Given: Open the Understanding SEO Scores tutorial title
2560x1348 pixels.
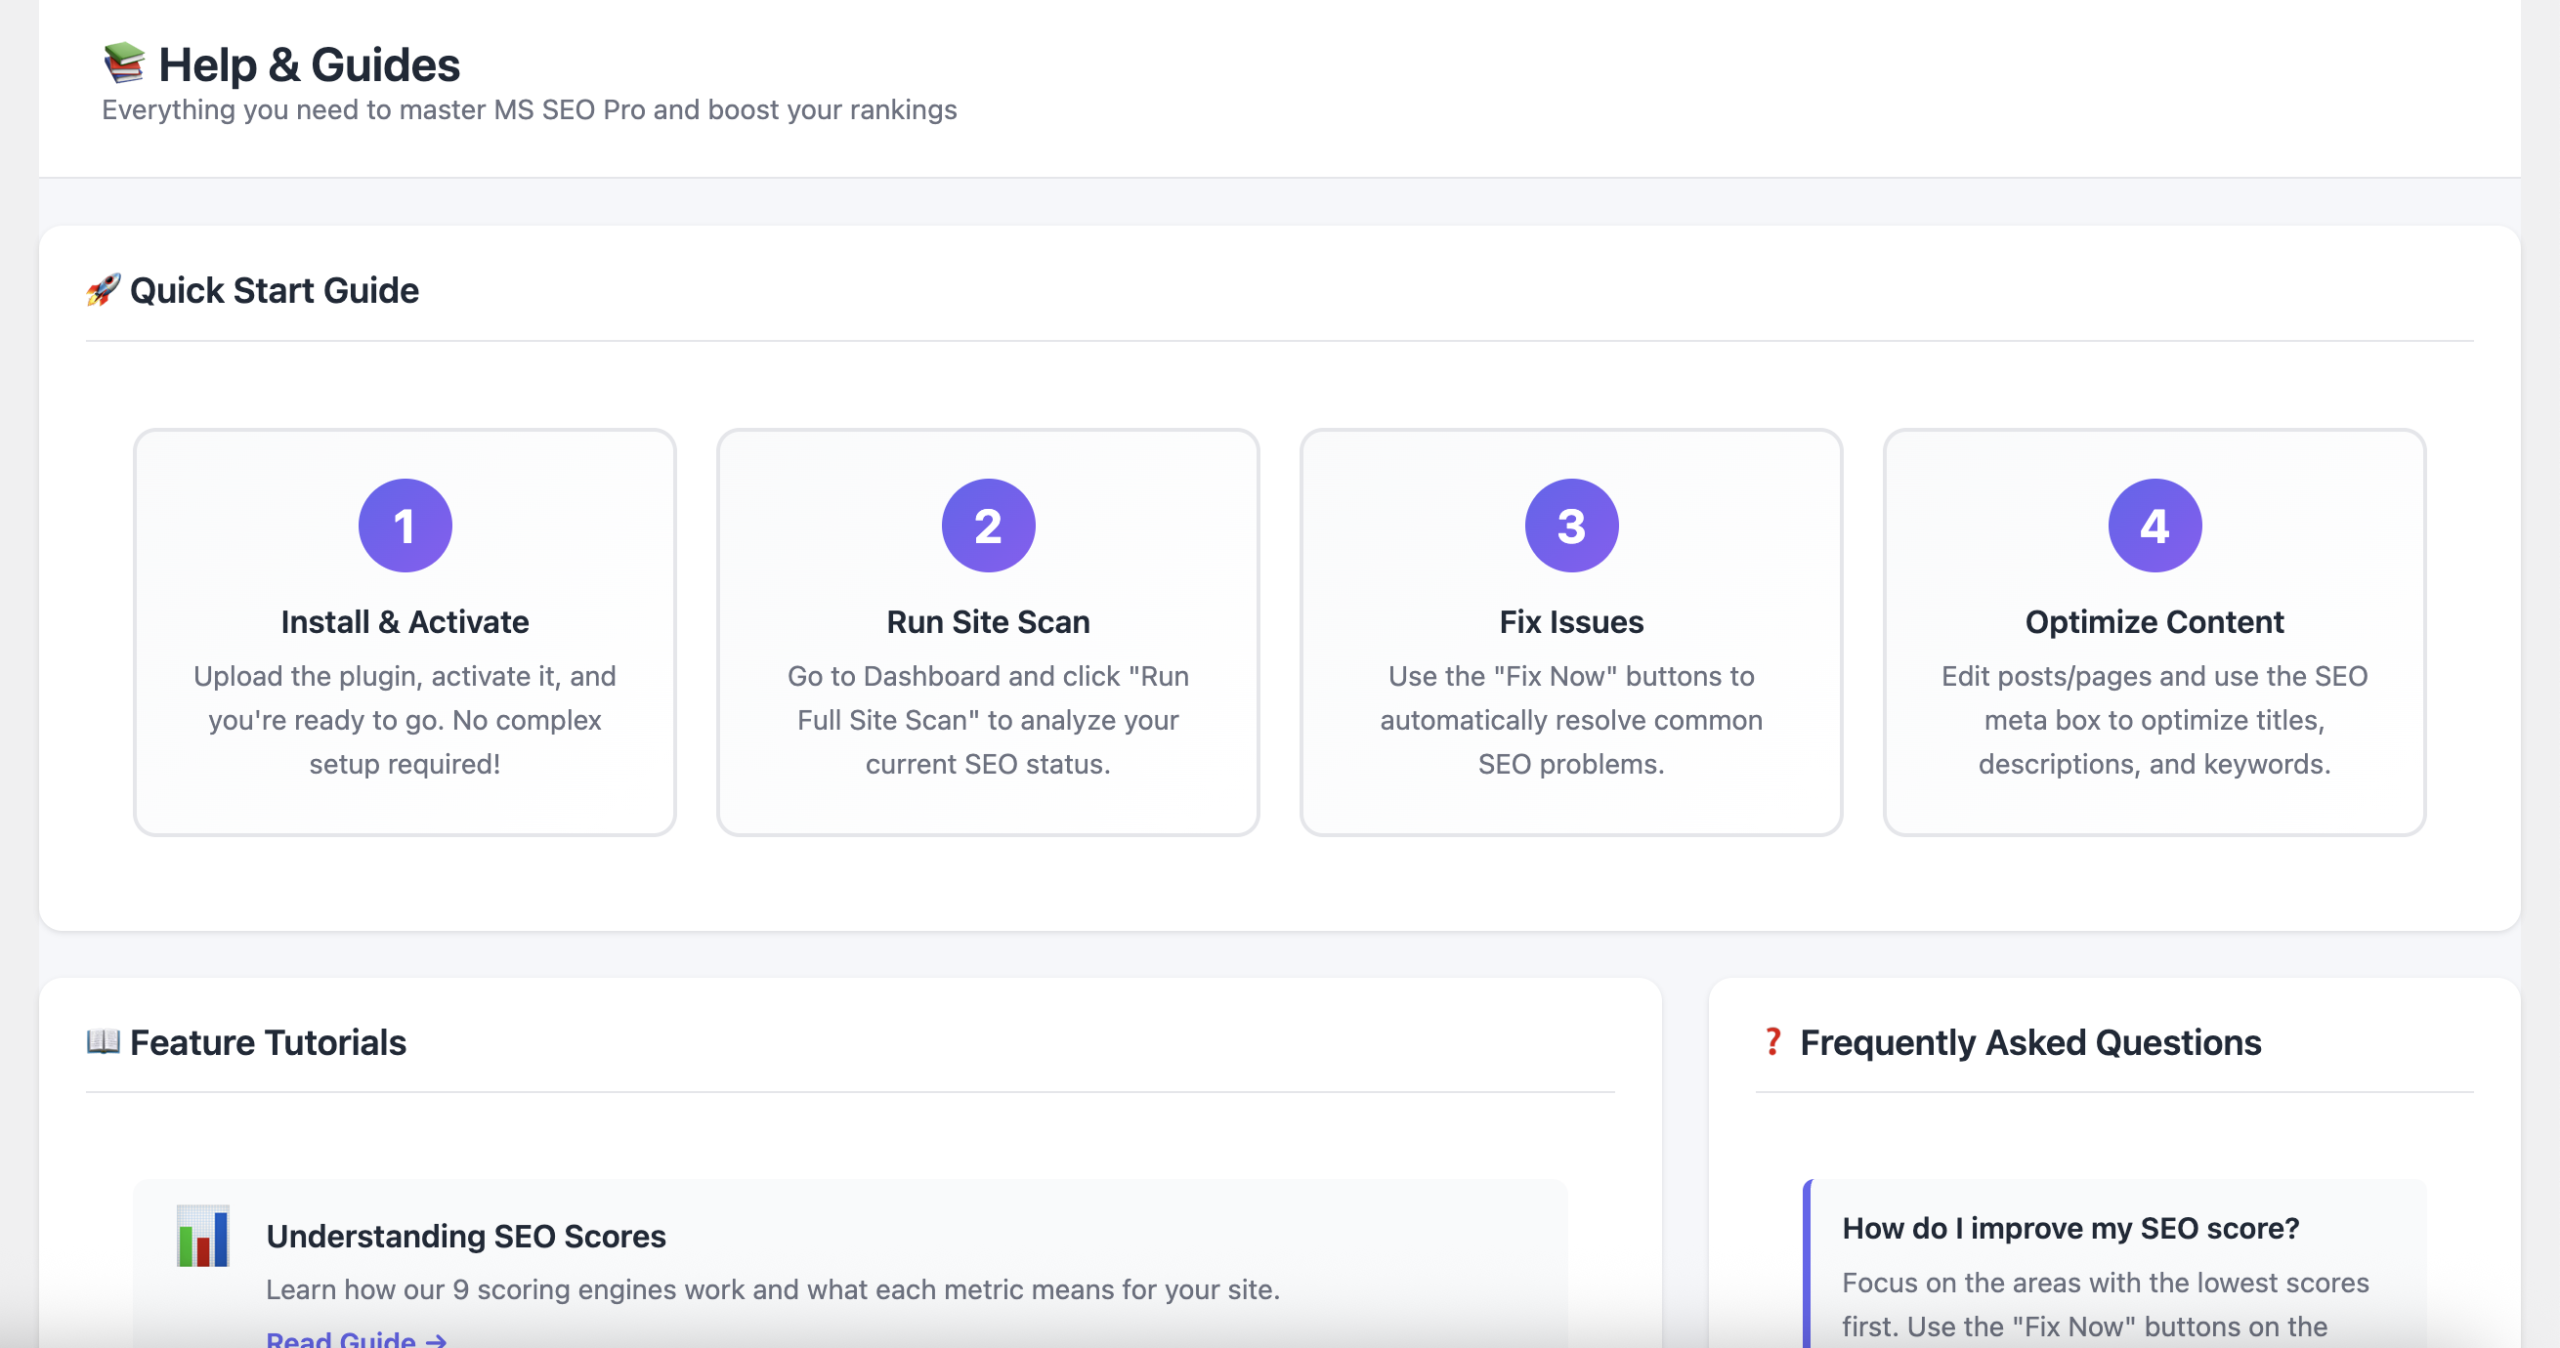Looking at the screenshot, I should point(466,1237).
